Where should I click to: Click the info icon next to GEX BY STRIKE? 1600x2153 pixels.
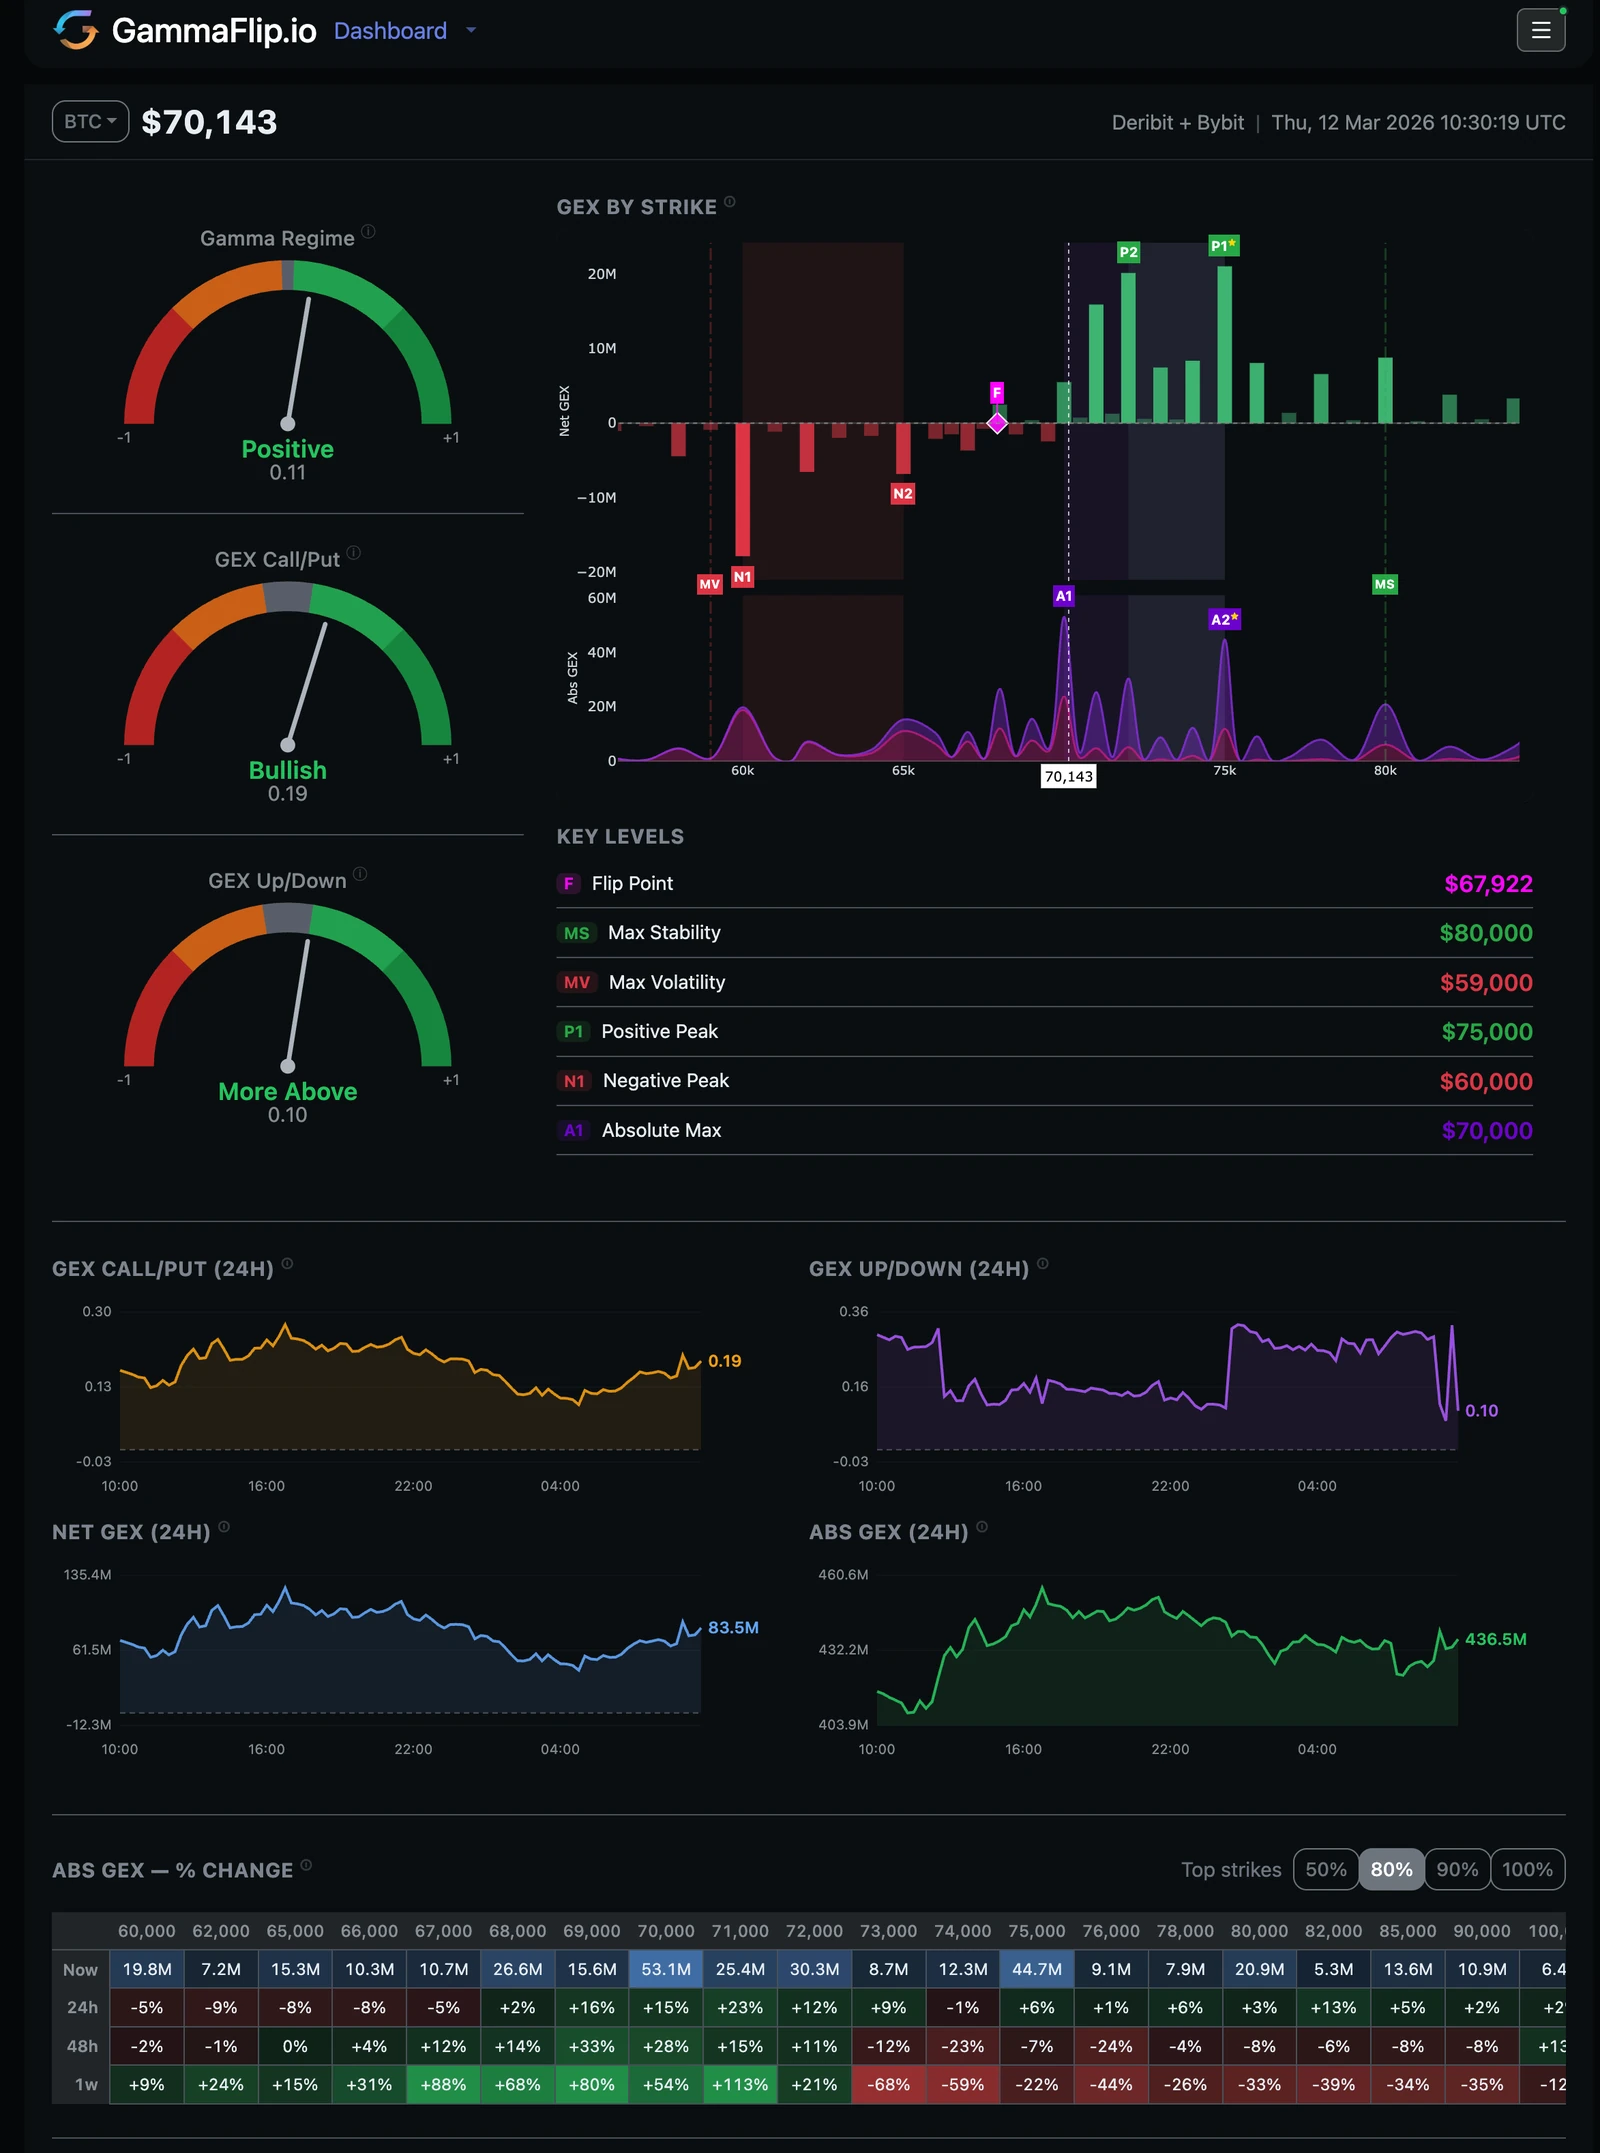click(729, 202)
